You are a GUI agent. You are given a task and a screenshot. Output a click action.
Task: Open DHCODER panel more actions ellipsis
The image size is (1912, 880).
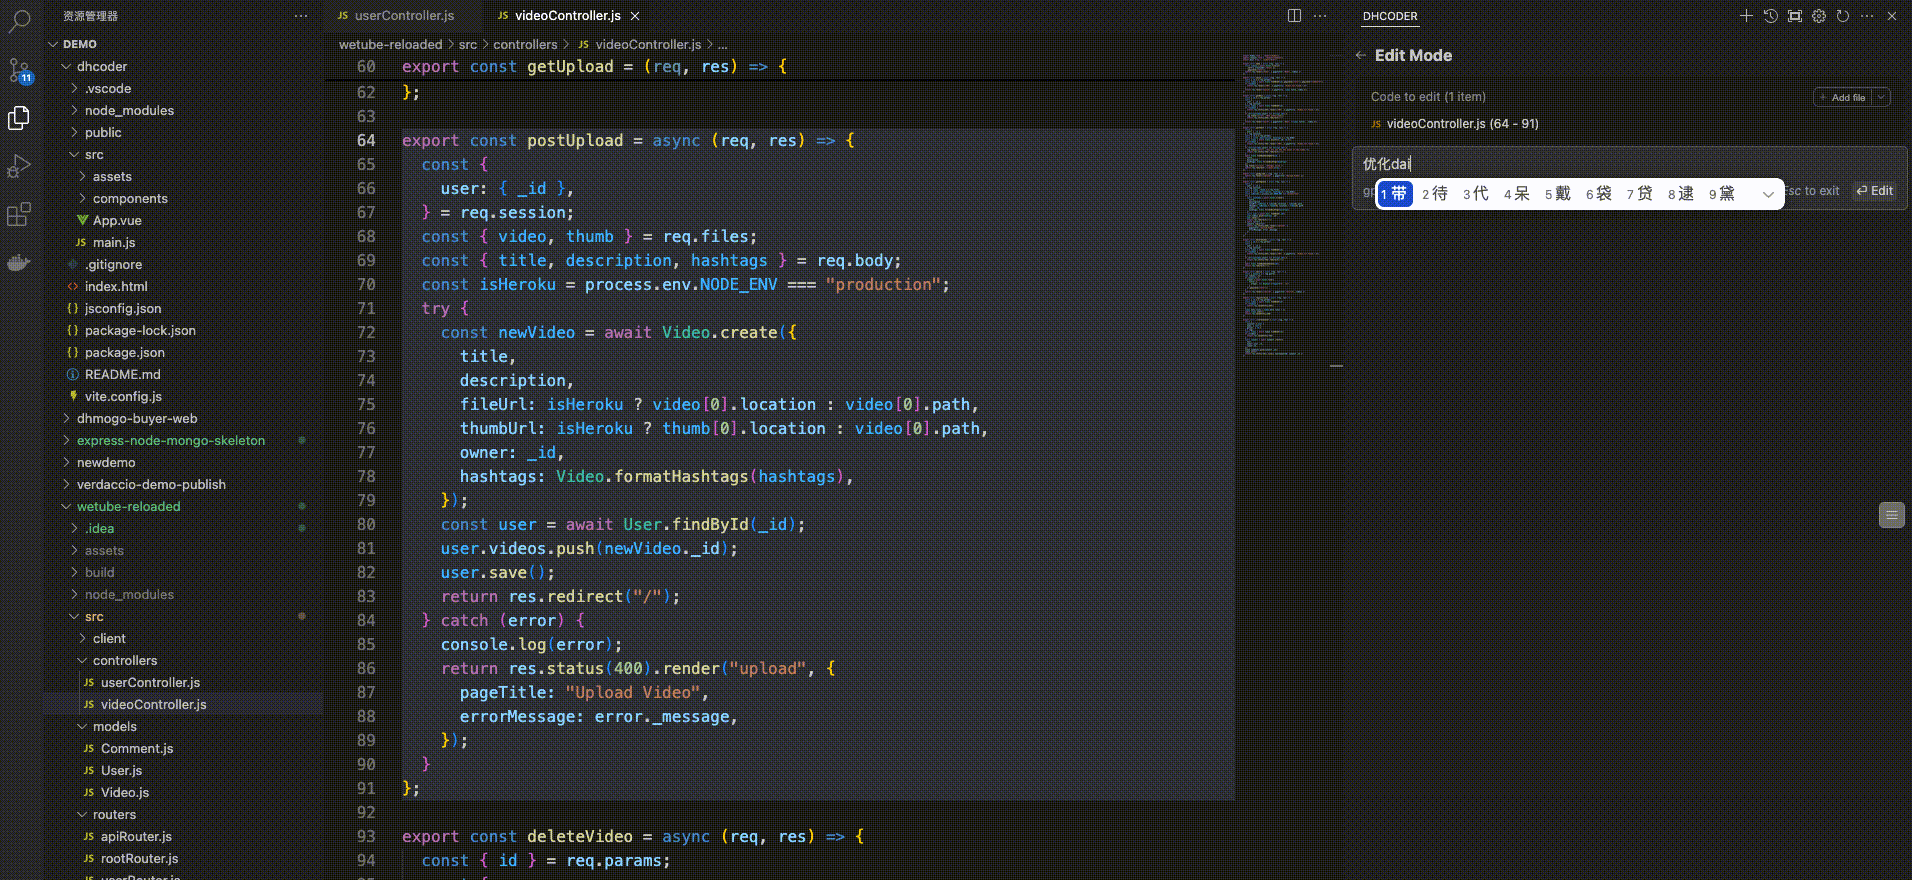1867,16
